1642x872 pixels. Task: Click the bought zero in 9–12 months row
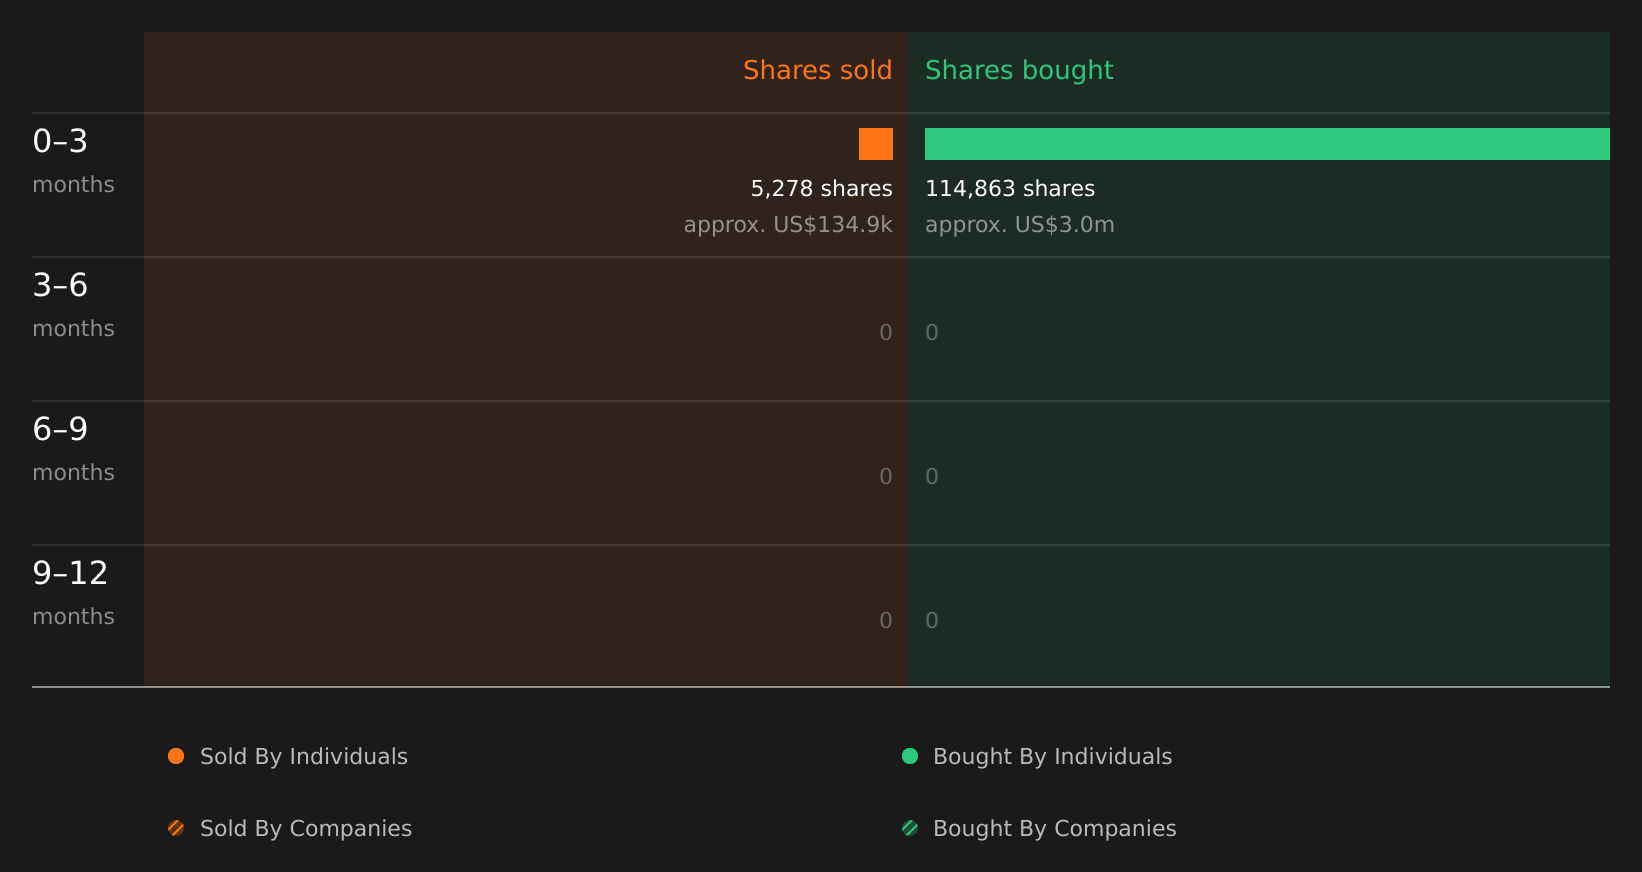click(932, 620)
